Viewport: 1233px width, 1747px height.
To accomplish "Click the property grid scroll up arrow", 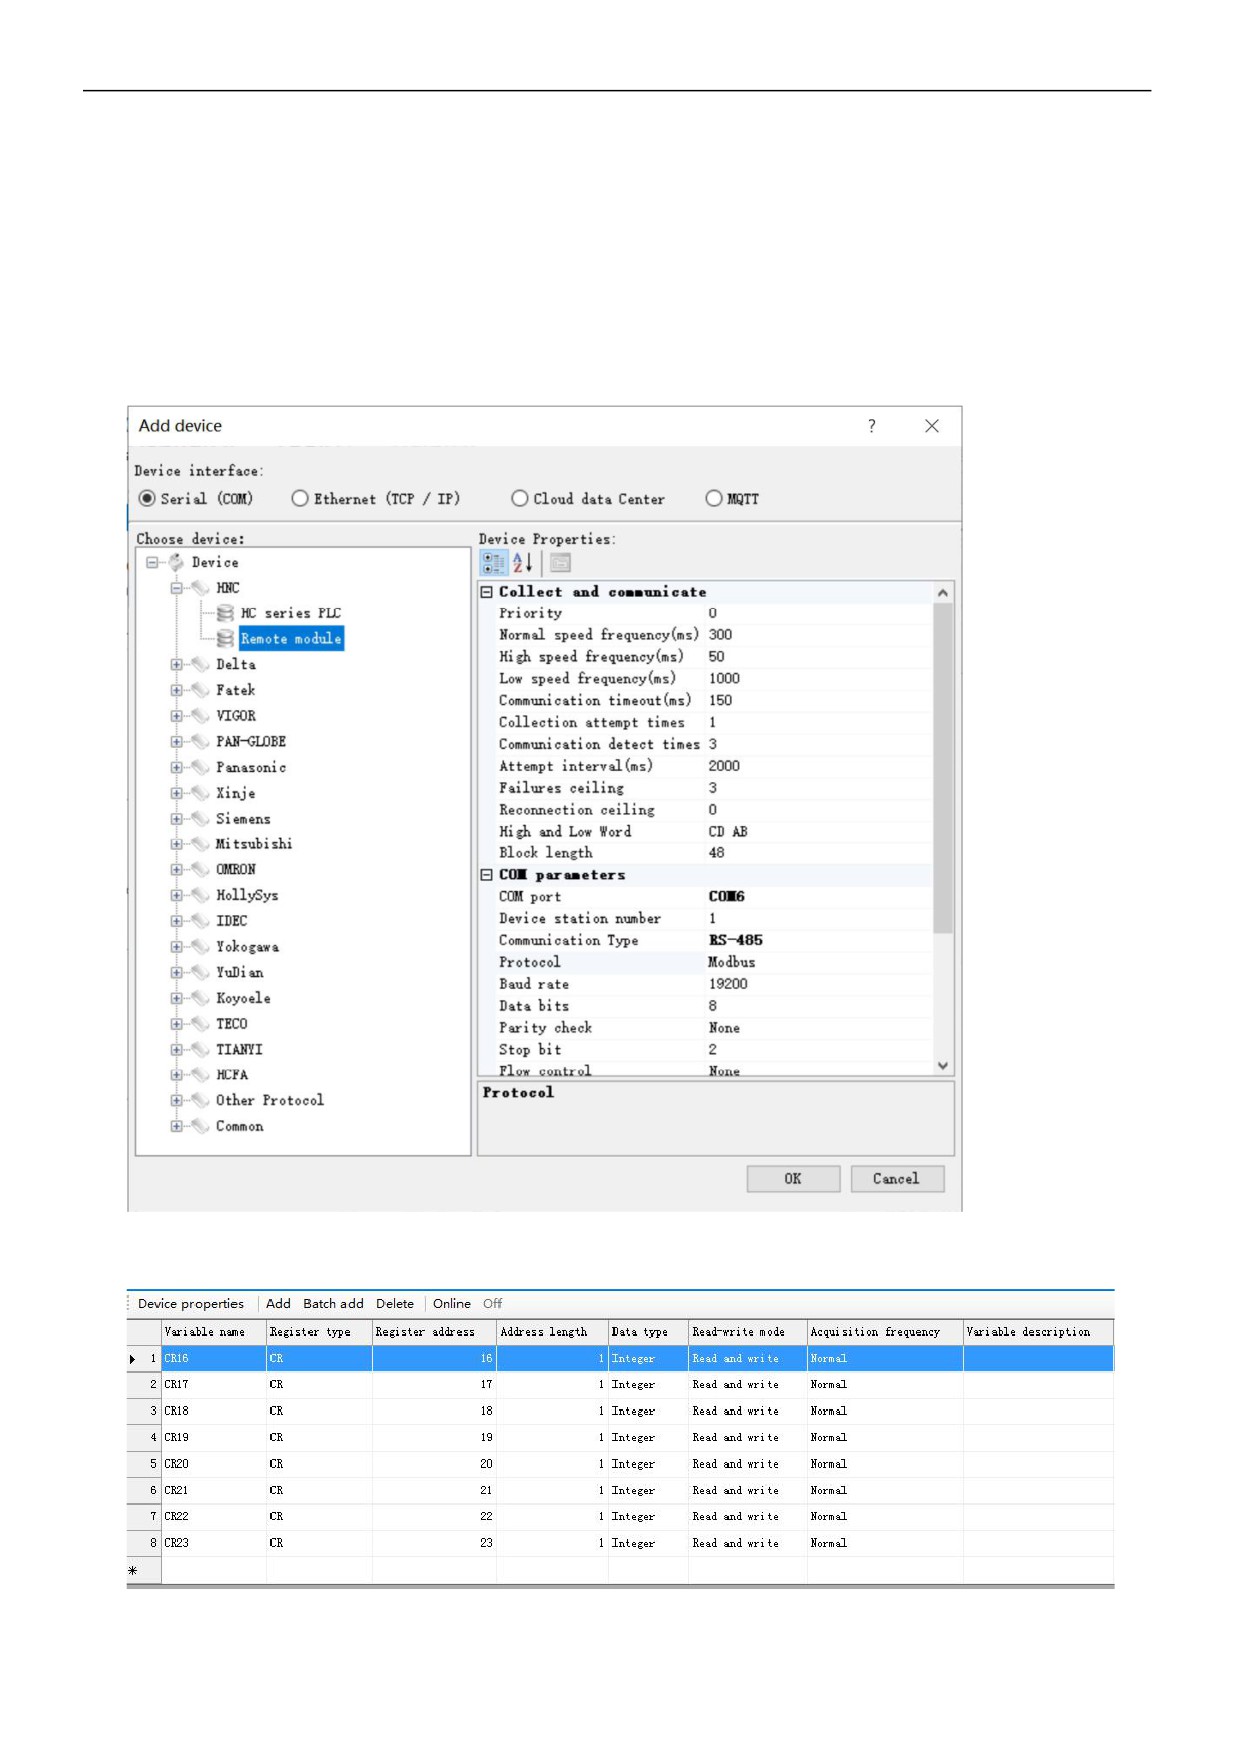I will 943,593.
